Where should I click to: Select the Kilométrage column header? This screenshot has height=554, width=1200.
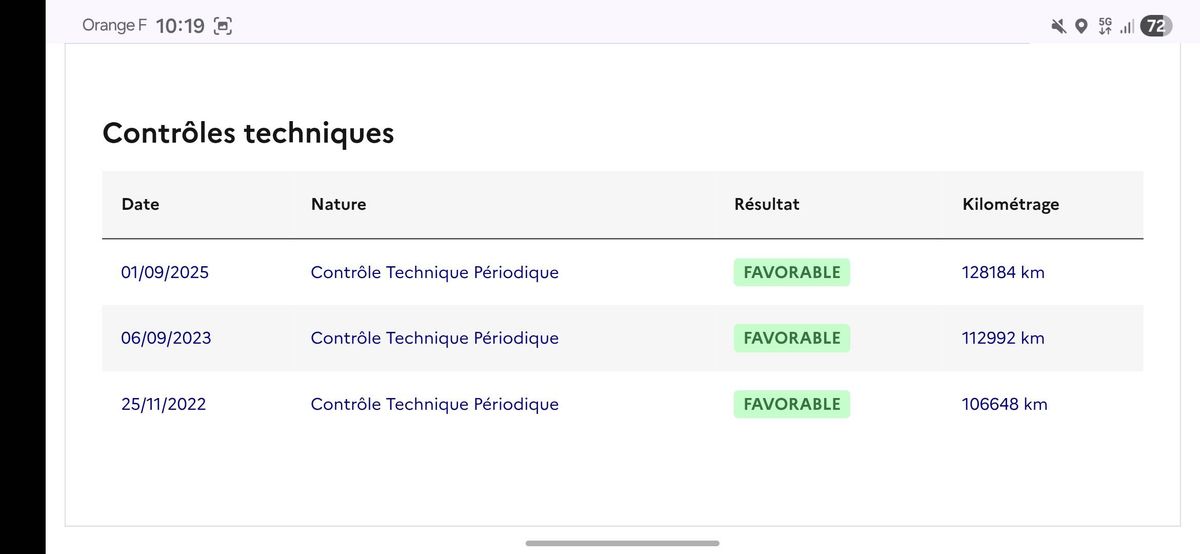[1010, 204]
